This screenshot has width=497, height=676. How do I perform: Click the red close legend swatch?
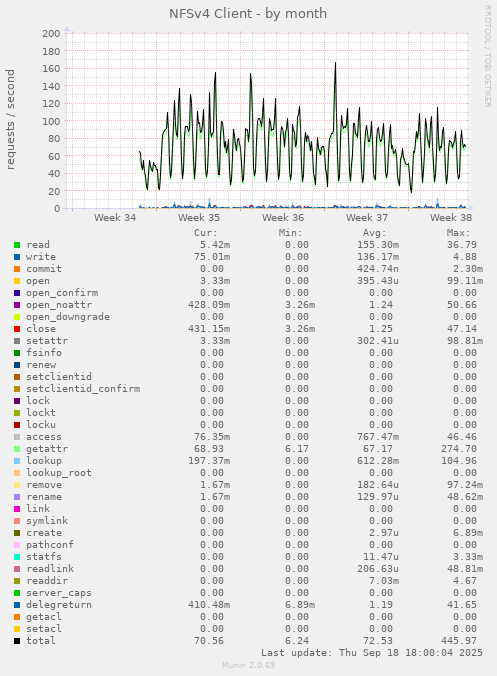(x=17, y=329)
